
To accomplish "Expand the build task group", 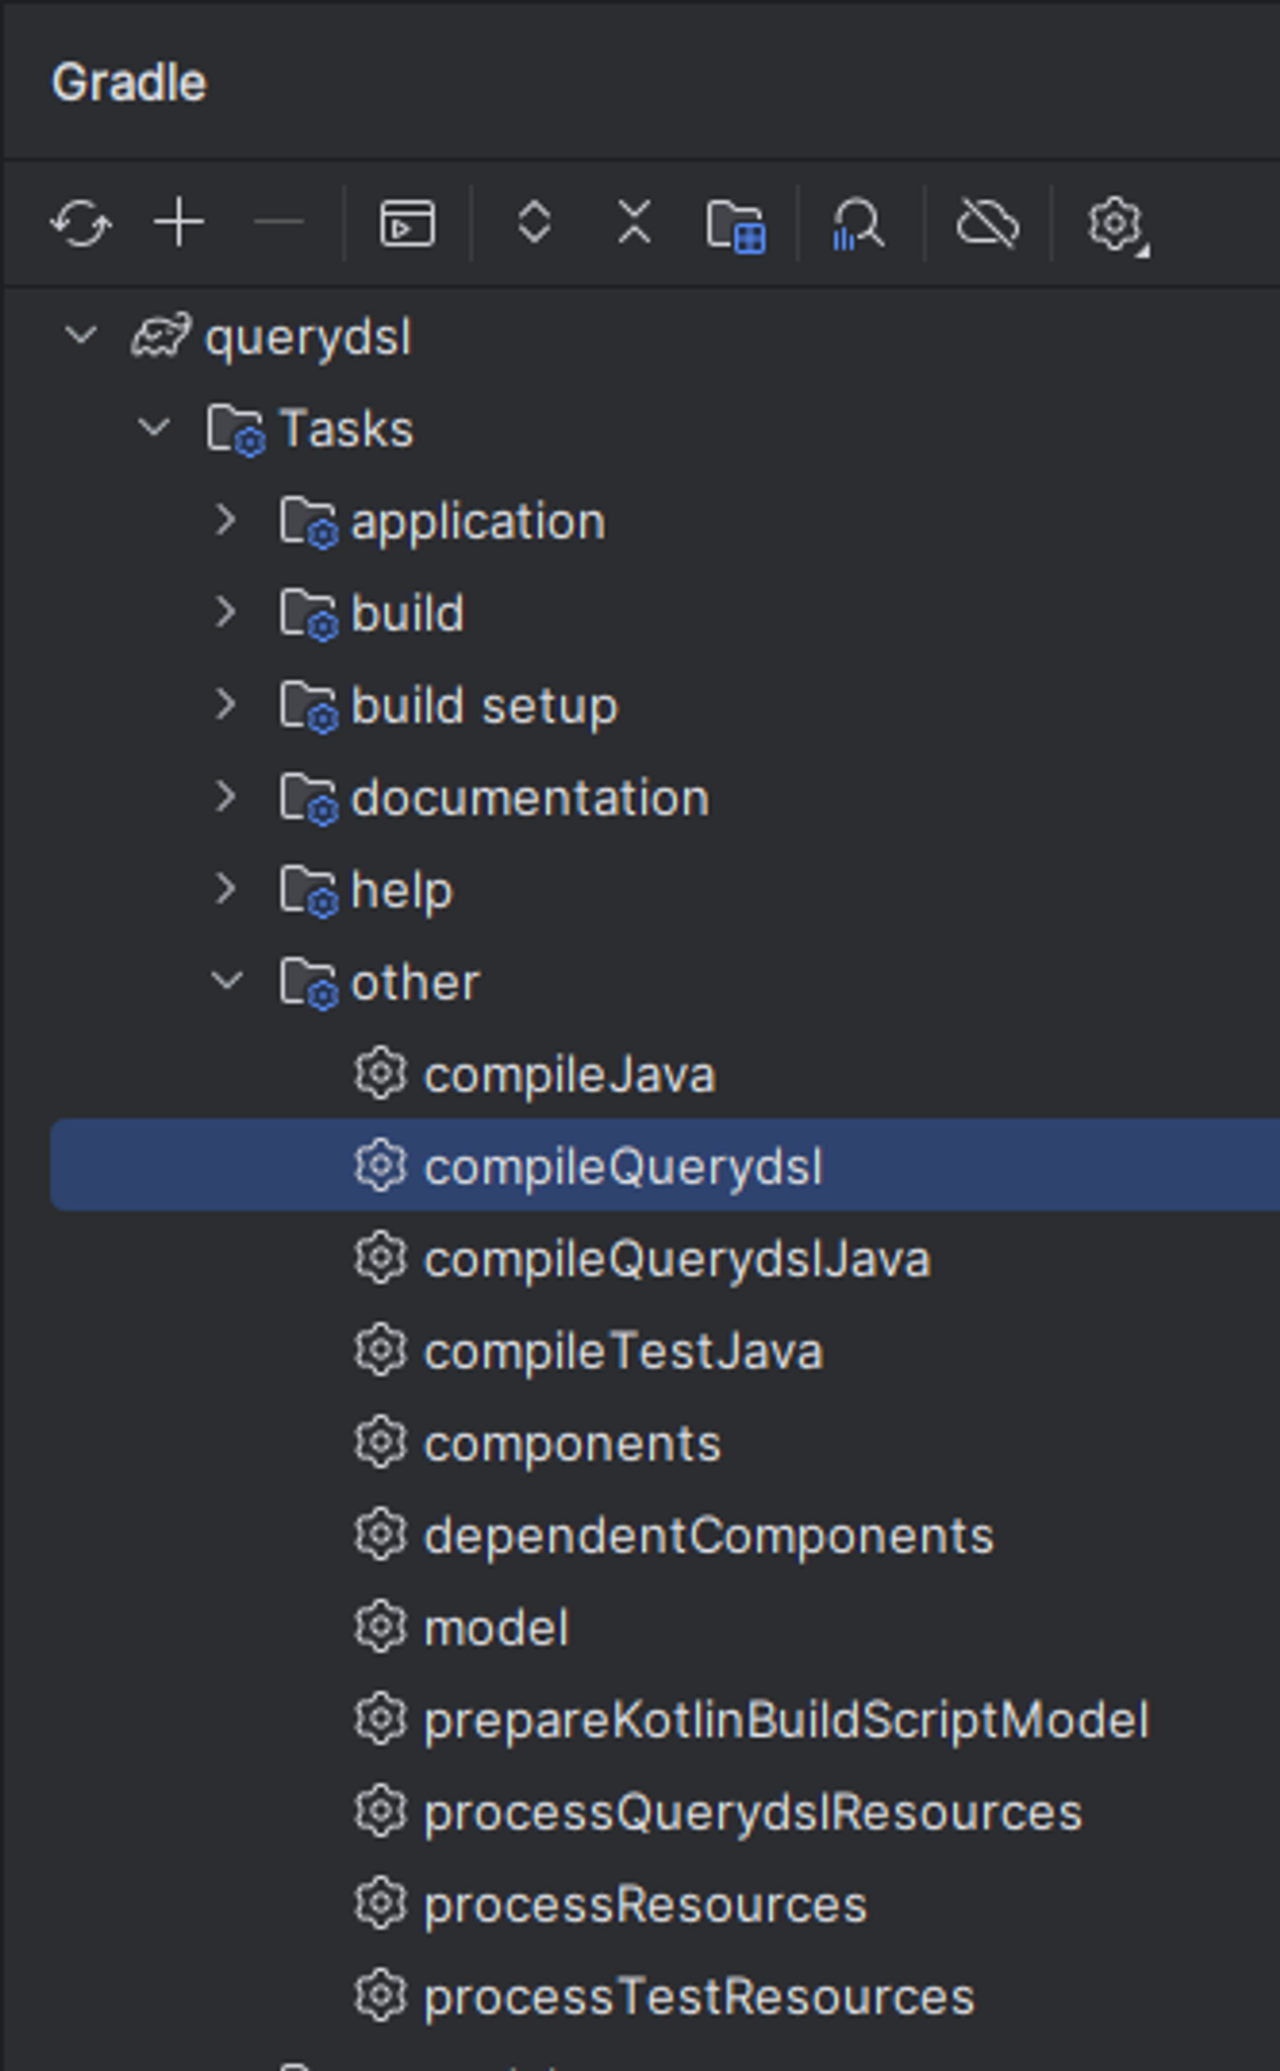I will (226, 612).
